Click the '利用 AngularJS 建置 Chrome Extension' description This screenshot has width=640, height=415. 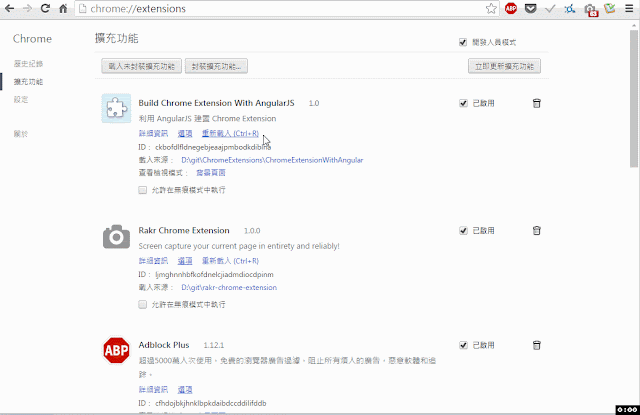[x=207, y=118]
